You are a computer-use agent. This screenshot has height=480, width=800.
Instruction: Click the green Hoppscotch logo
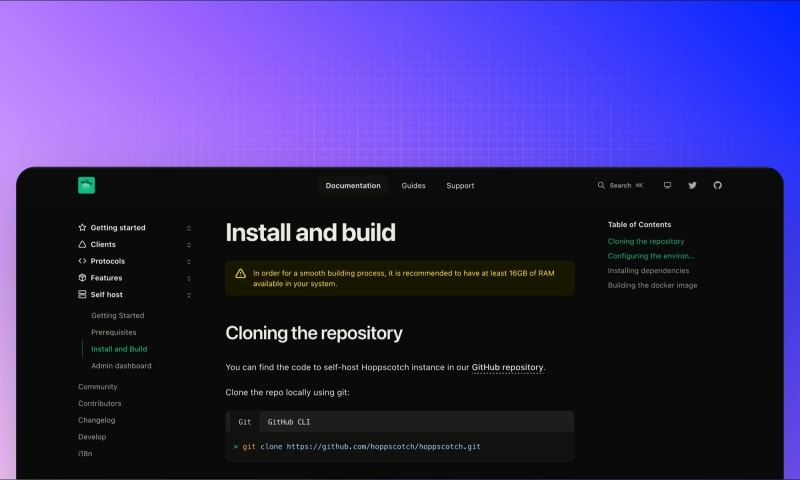(x=86, y=185)
